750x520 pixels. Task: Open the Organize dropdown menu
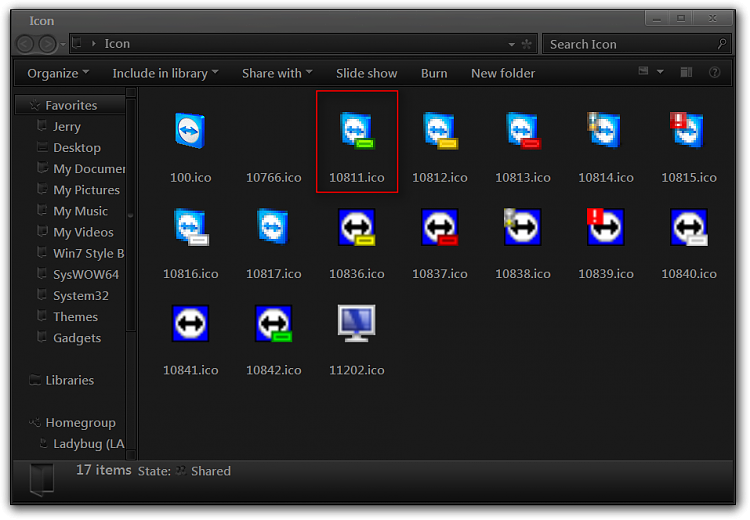point(58,73)
